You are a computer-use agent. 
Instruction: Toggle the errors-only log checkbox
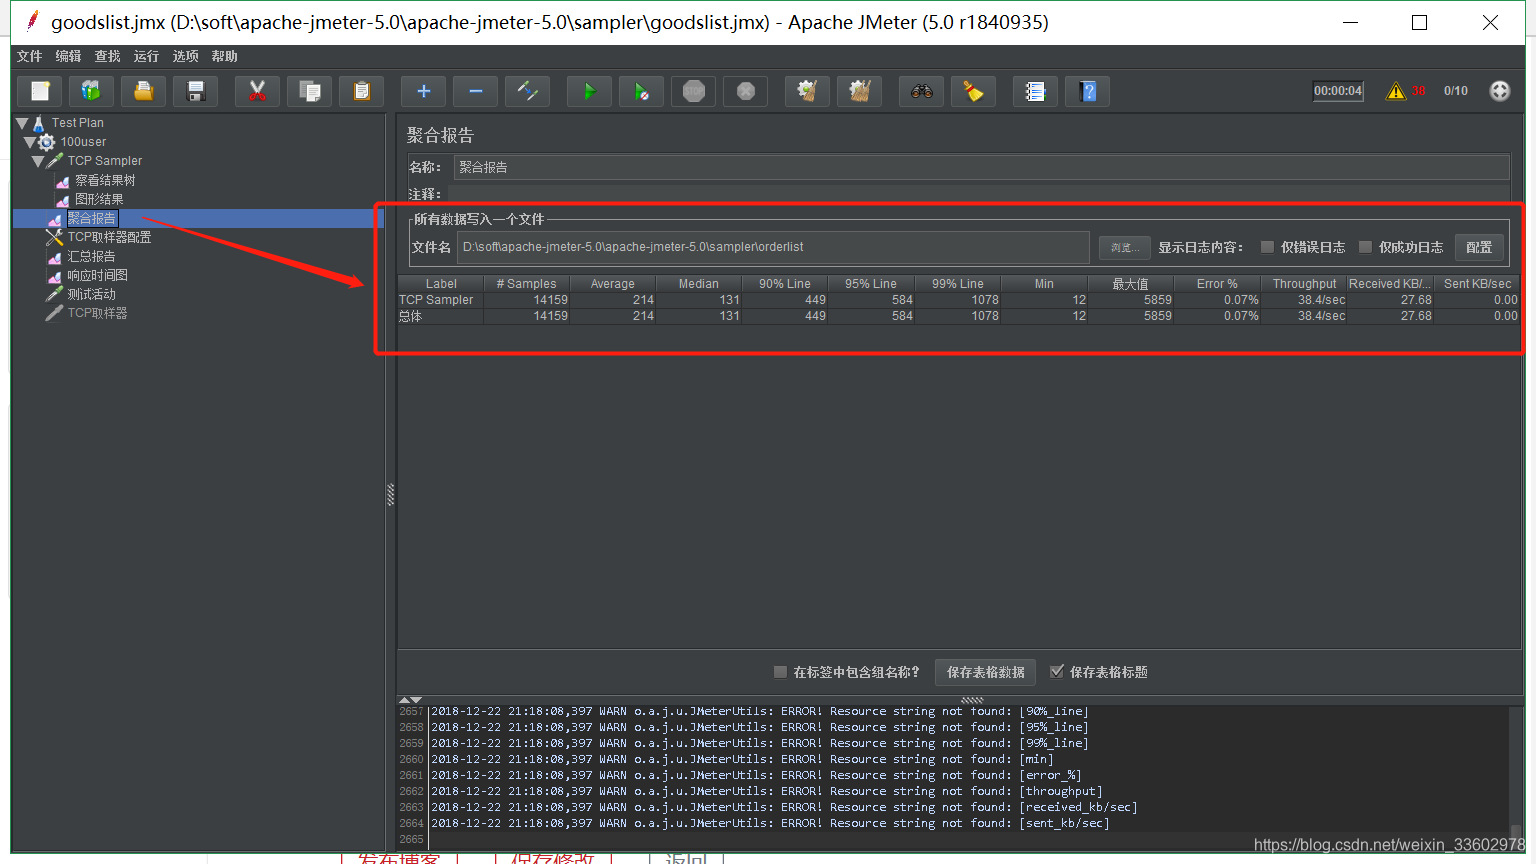coord(1267,247)
